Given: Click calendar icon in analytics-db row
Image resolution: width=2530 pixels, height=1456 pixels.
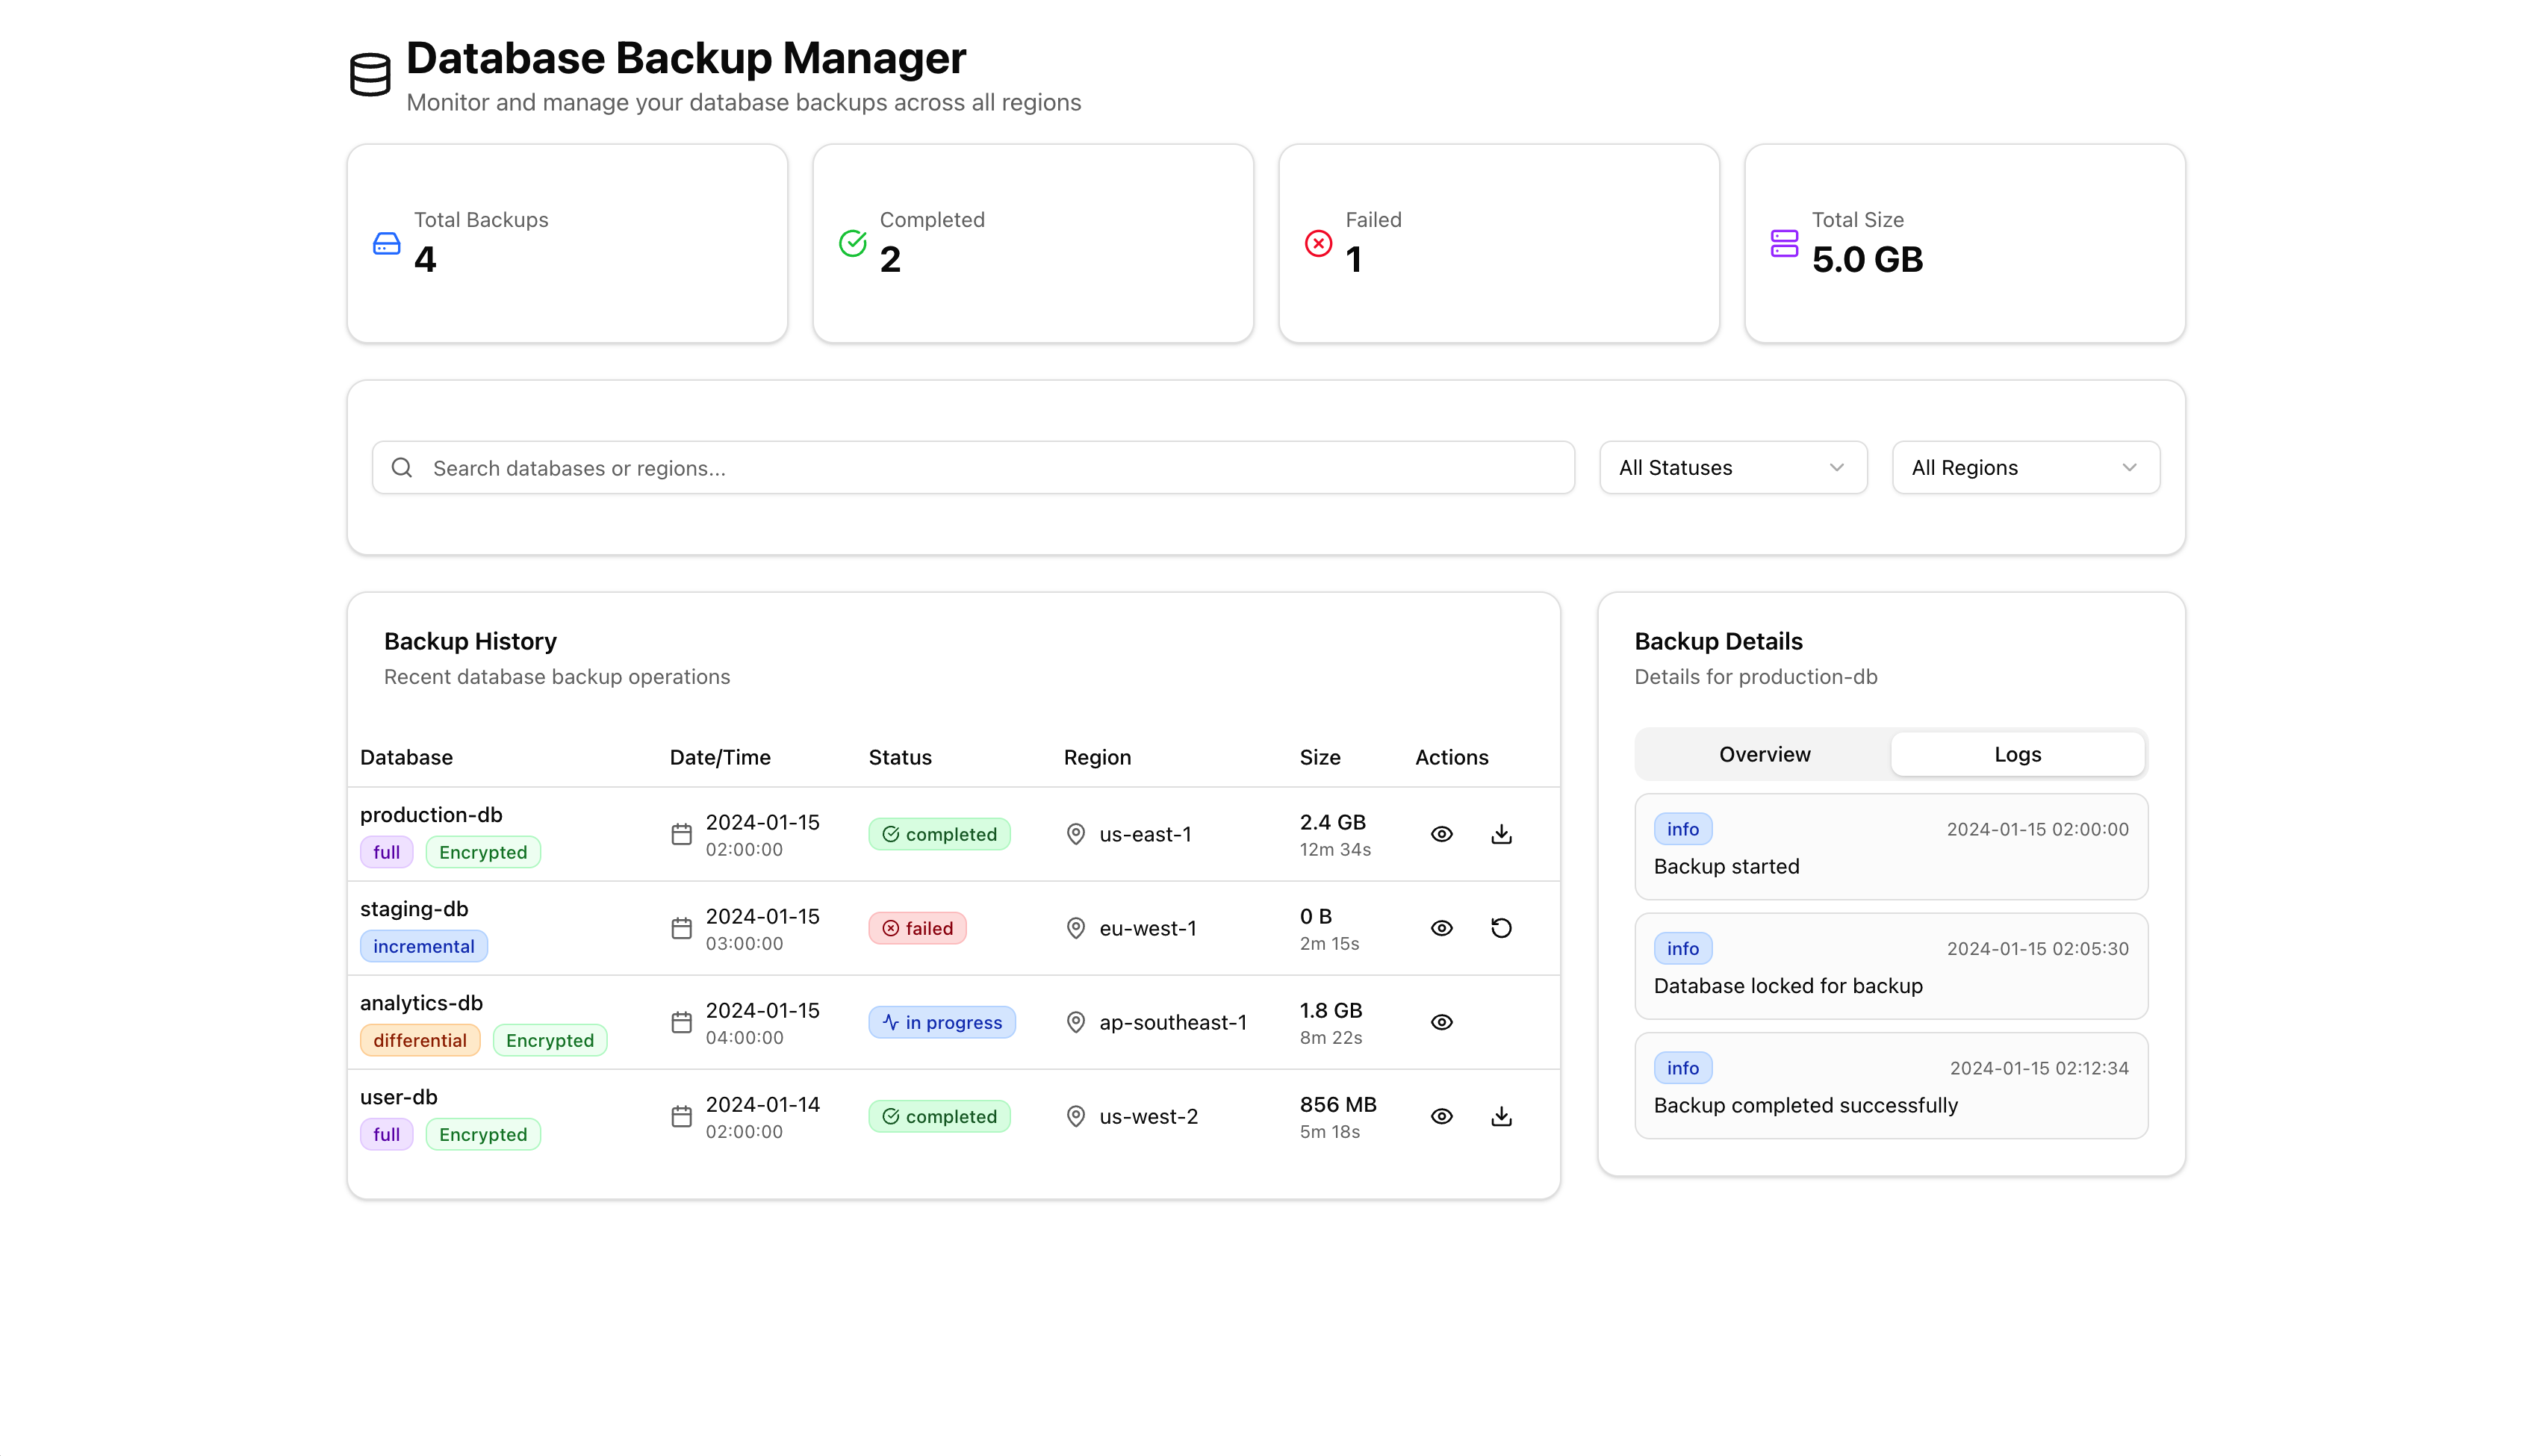Looking at the screenshot, I should pyautogui.click(x=681, y=1022).
